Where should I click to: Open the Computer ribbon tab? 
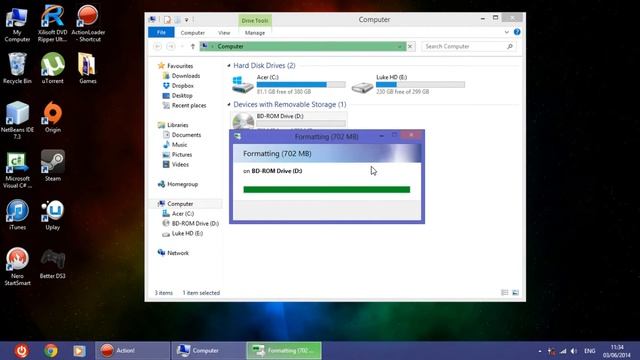(x=193, y=33)
